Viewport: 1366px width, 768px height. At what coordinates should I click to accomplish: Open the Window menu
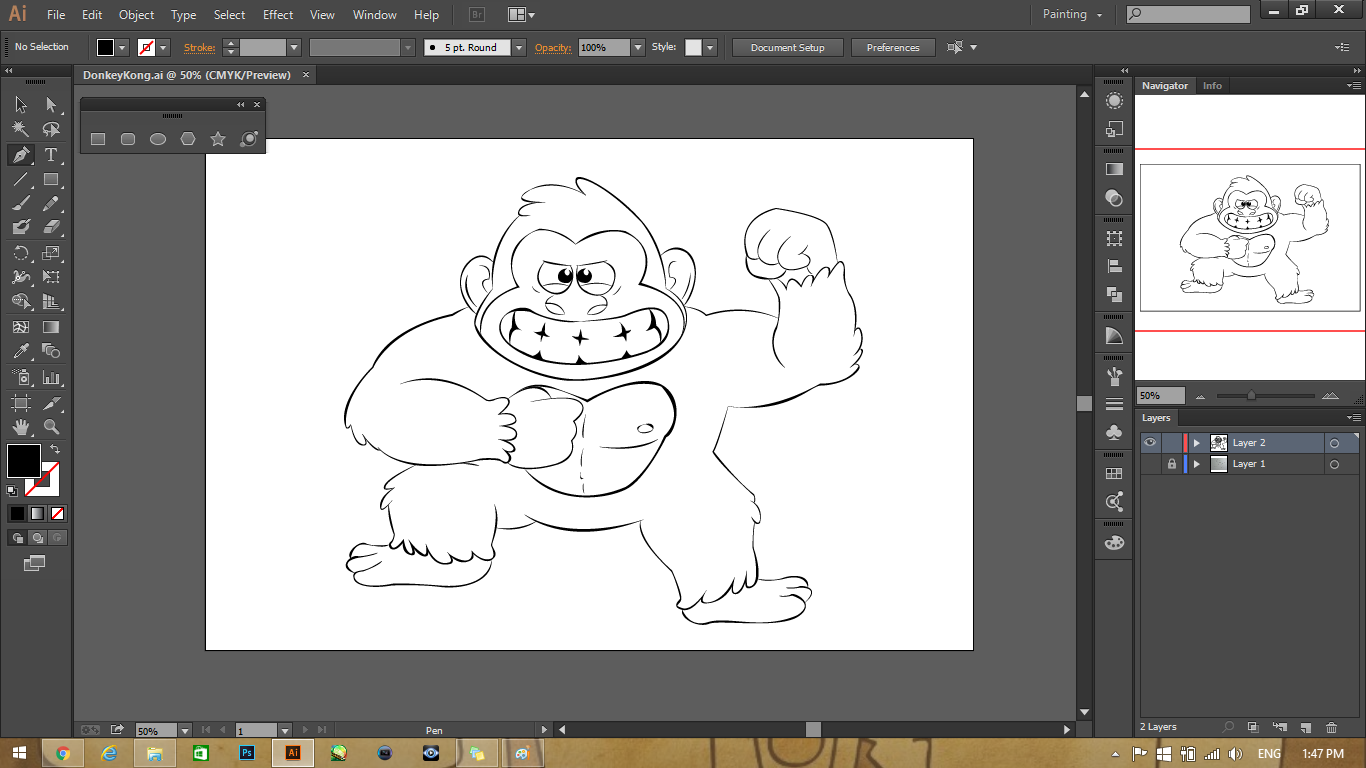(x=375, y=15)
